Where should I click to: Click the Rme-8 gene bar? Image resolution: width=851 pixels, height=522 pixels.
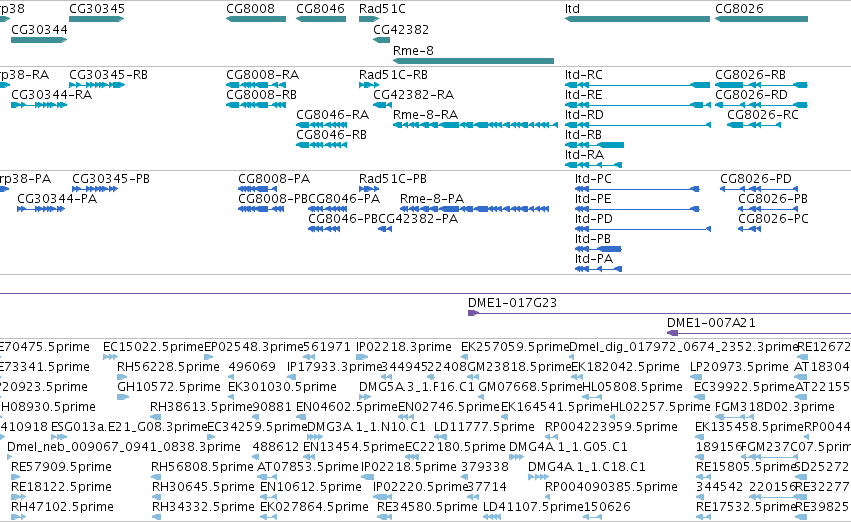473,61
